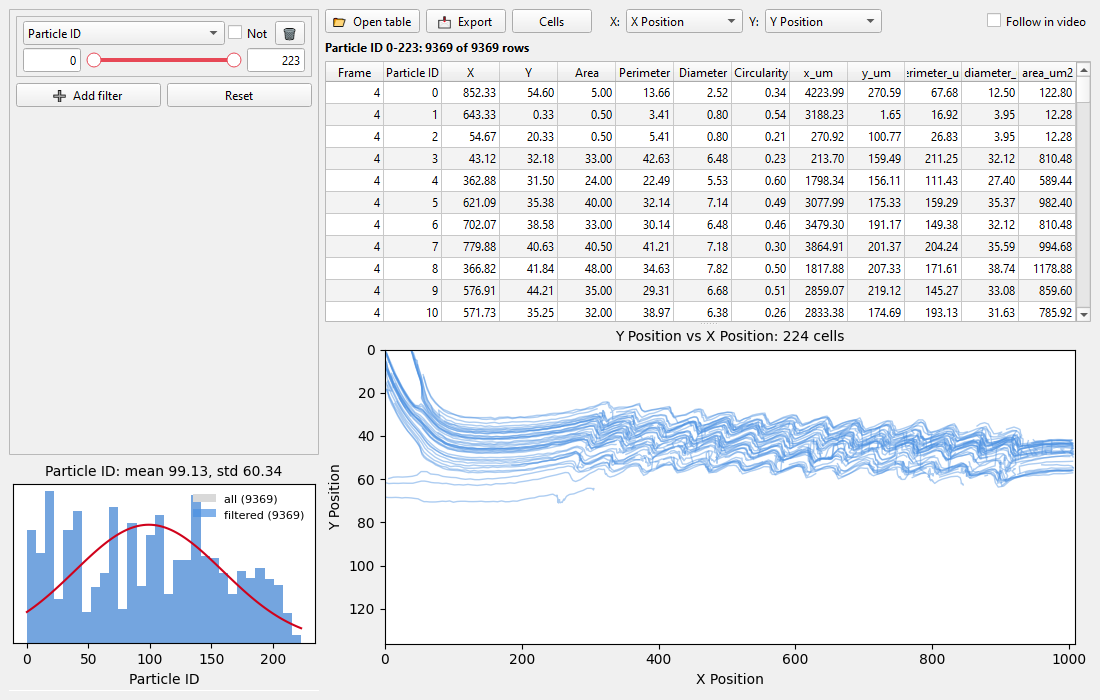Click the Area column header
Screen dimensions: 1100x700
(x=586, y=72)
